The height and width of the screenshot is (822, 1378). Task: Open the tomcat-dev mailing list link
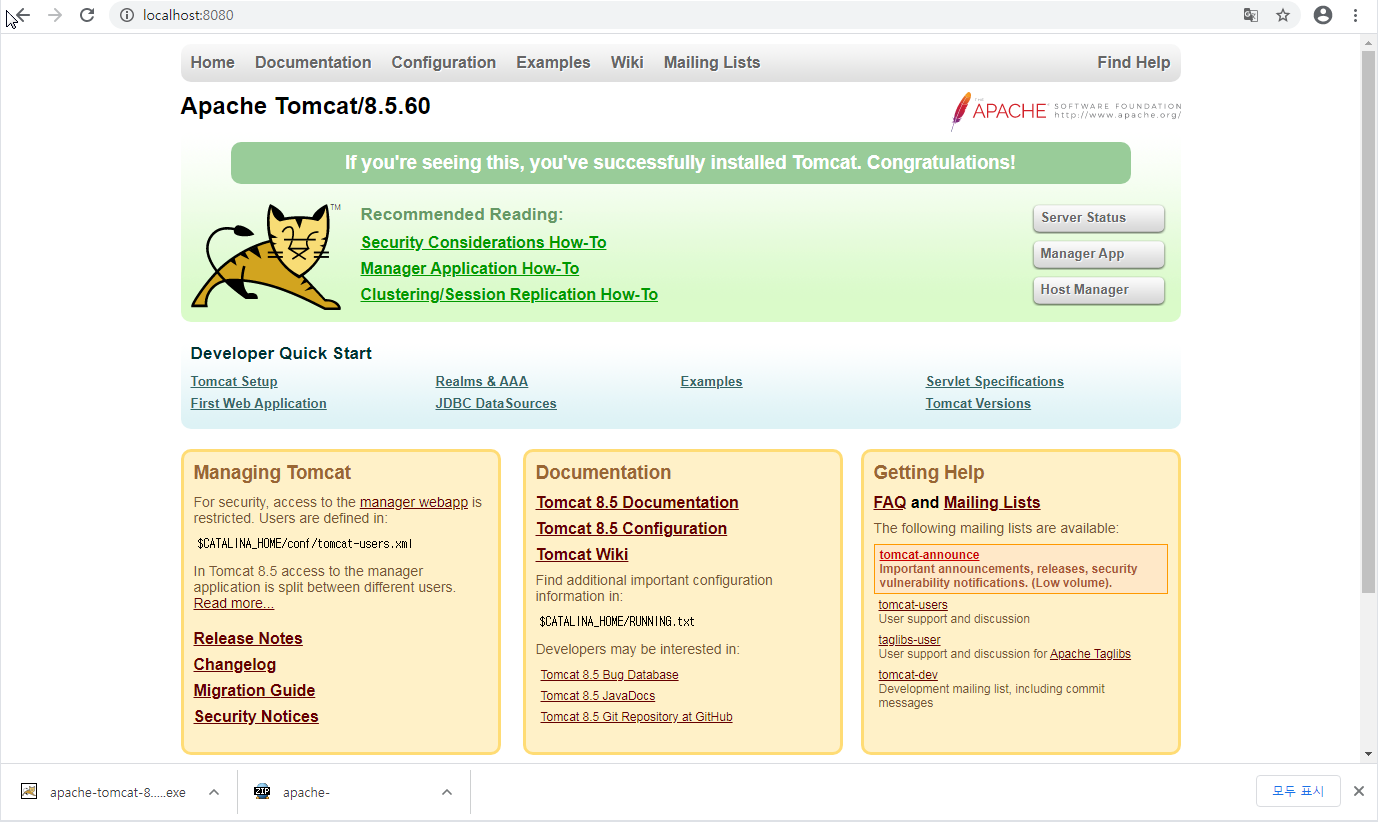point(908,675)
